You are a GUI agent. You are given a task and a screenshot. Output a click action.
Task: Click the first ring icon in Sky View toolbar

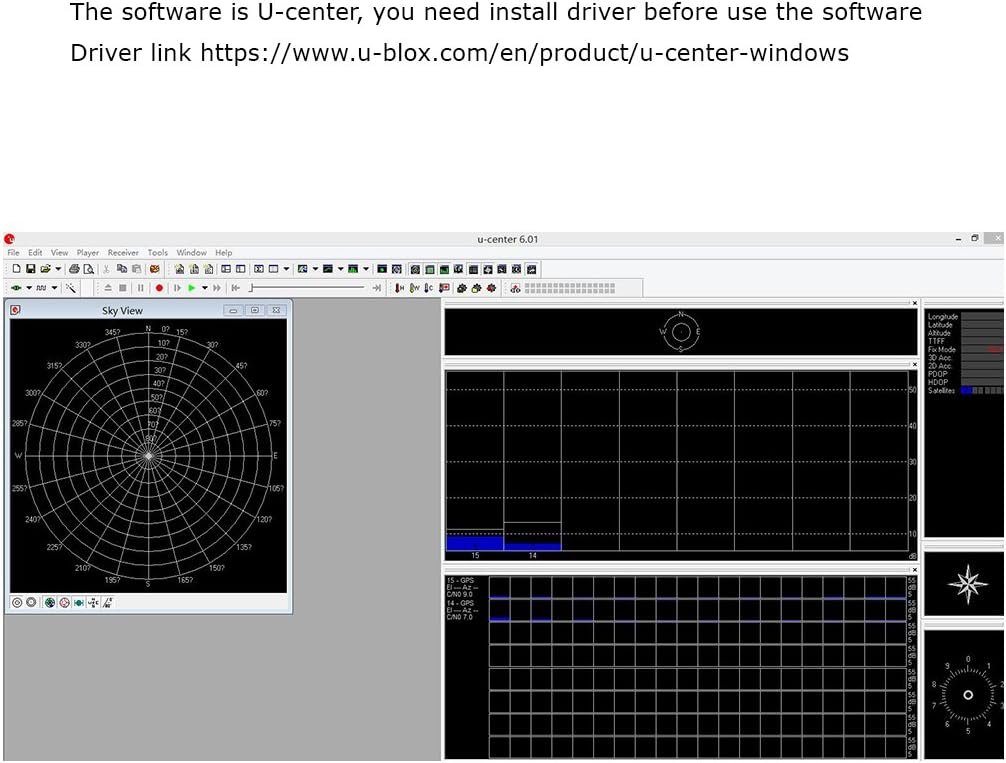[x=17, y=603]
